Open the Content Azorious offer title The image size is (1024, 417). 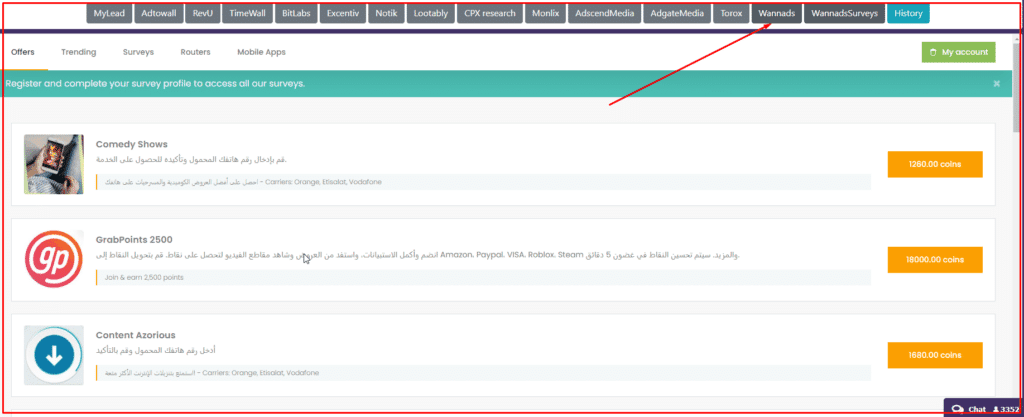(135, 335)
